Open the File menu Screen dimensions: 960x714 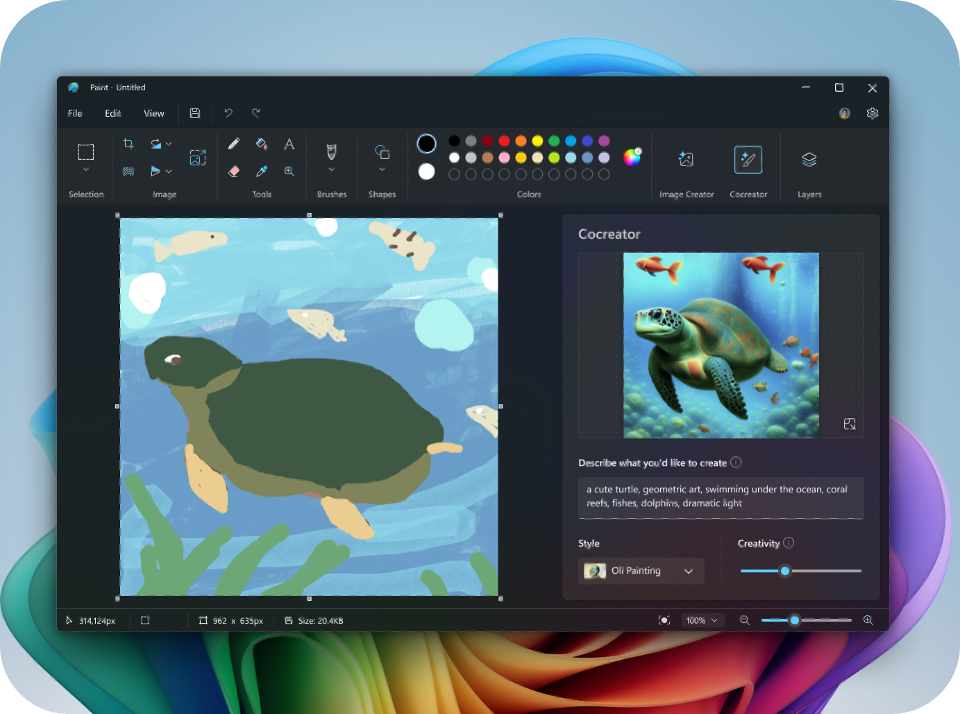(x=75, y=113)
